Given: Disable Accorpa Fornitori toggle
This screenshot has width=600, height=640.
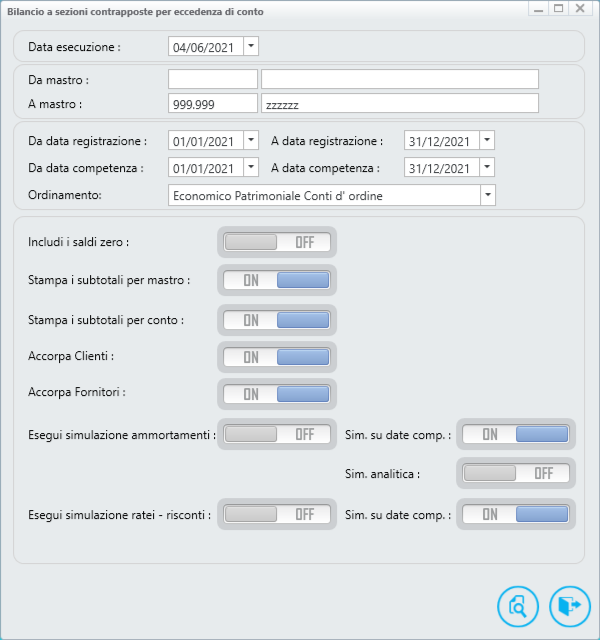Looking at the screenshot, I should 277,394.
